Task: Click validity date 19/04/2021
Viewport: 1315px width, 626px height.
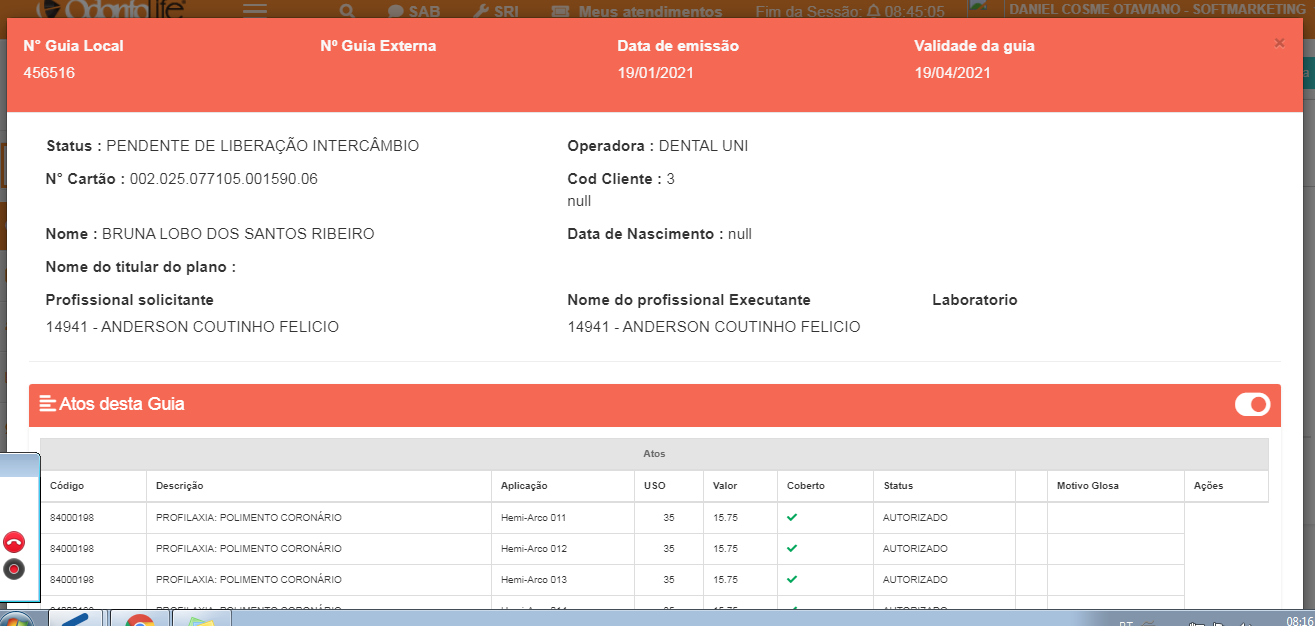Action: tap(952, 73)
